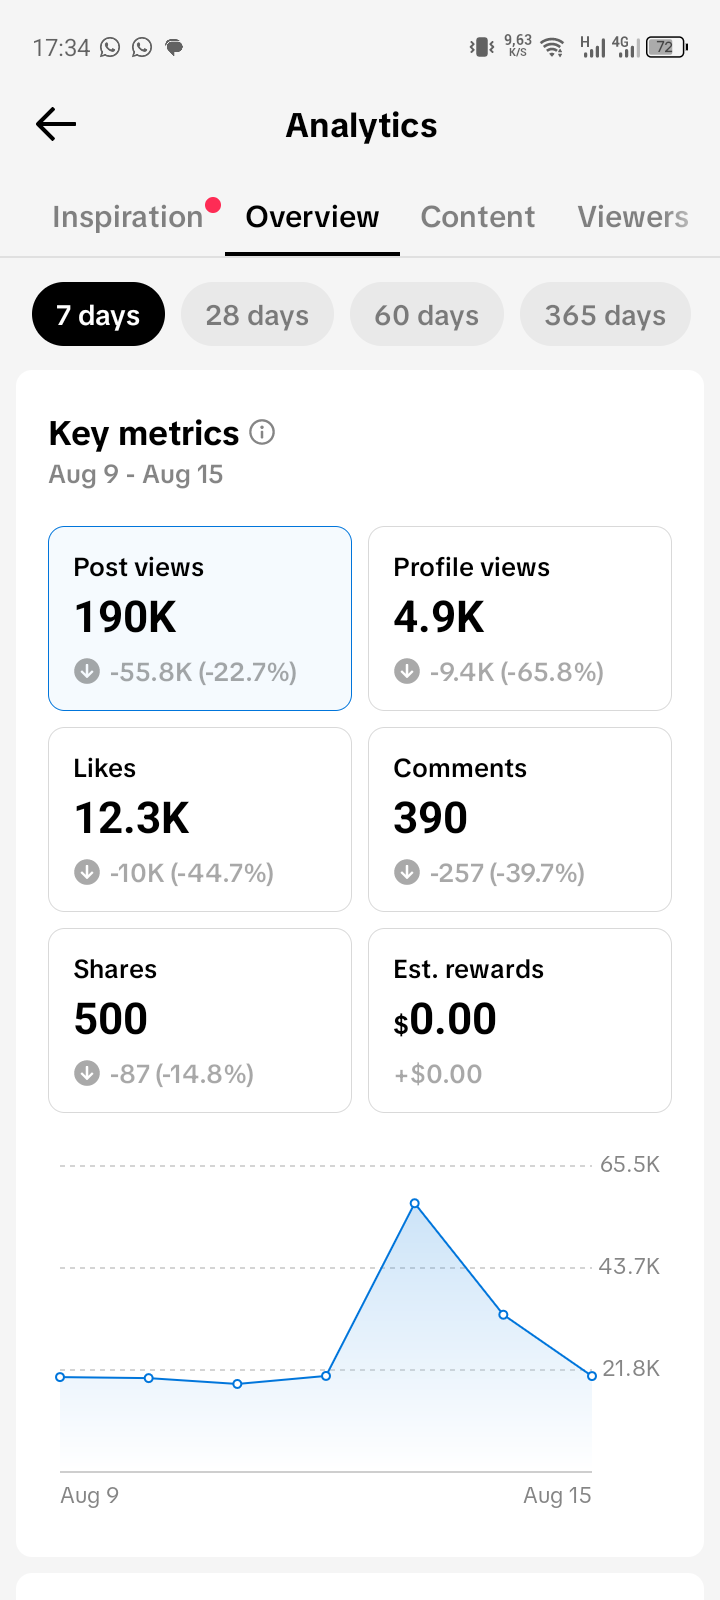The height and width of the screenshot is (1600, 720).
Task: Select the Est. rewards metric card
Action: click(520, 1020)
